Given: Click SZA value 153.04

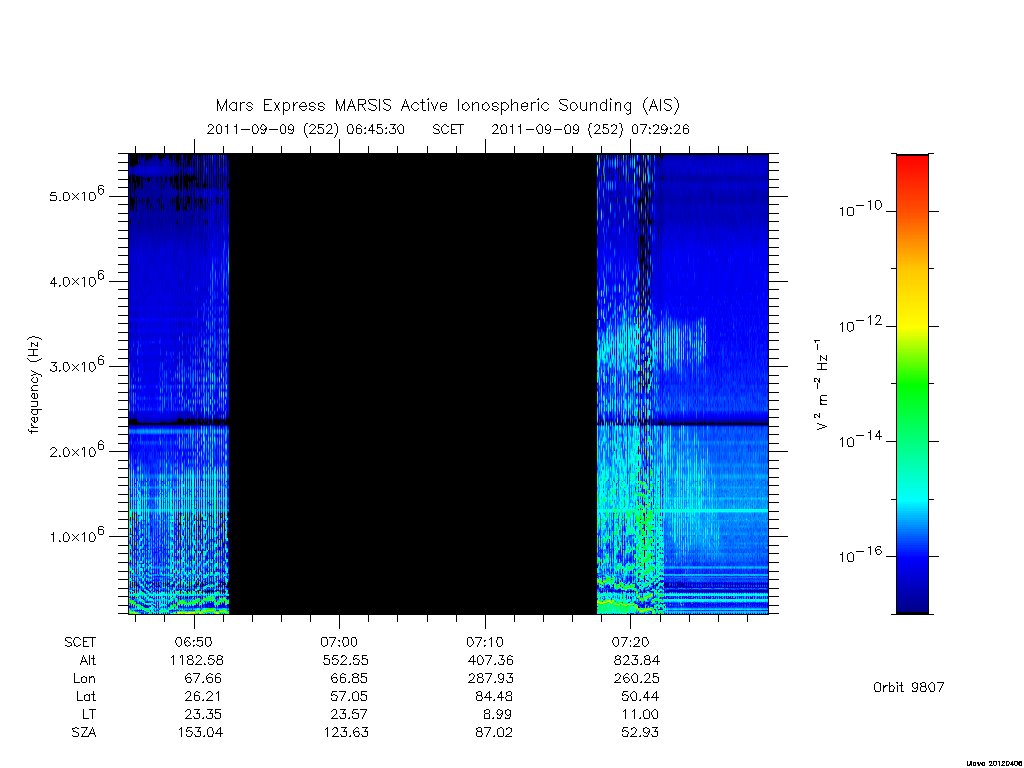Looking at the screenshot, I should pos(200,733).
